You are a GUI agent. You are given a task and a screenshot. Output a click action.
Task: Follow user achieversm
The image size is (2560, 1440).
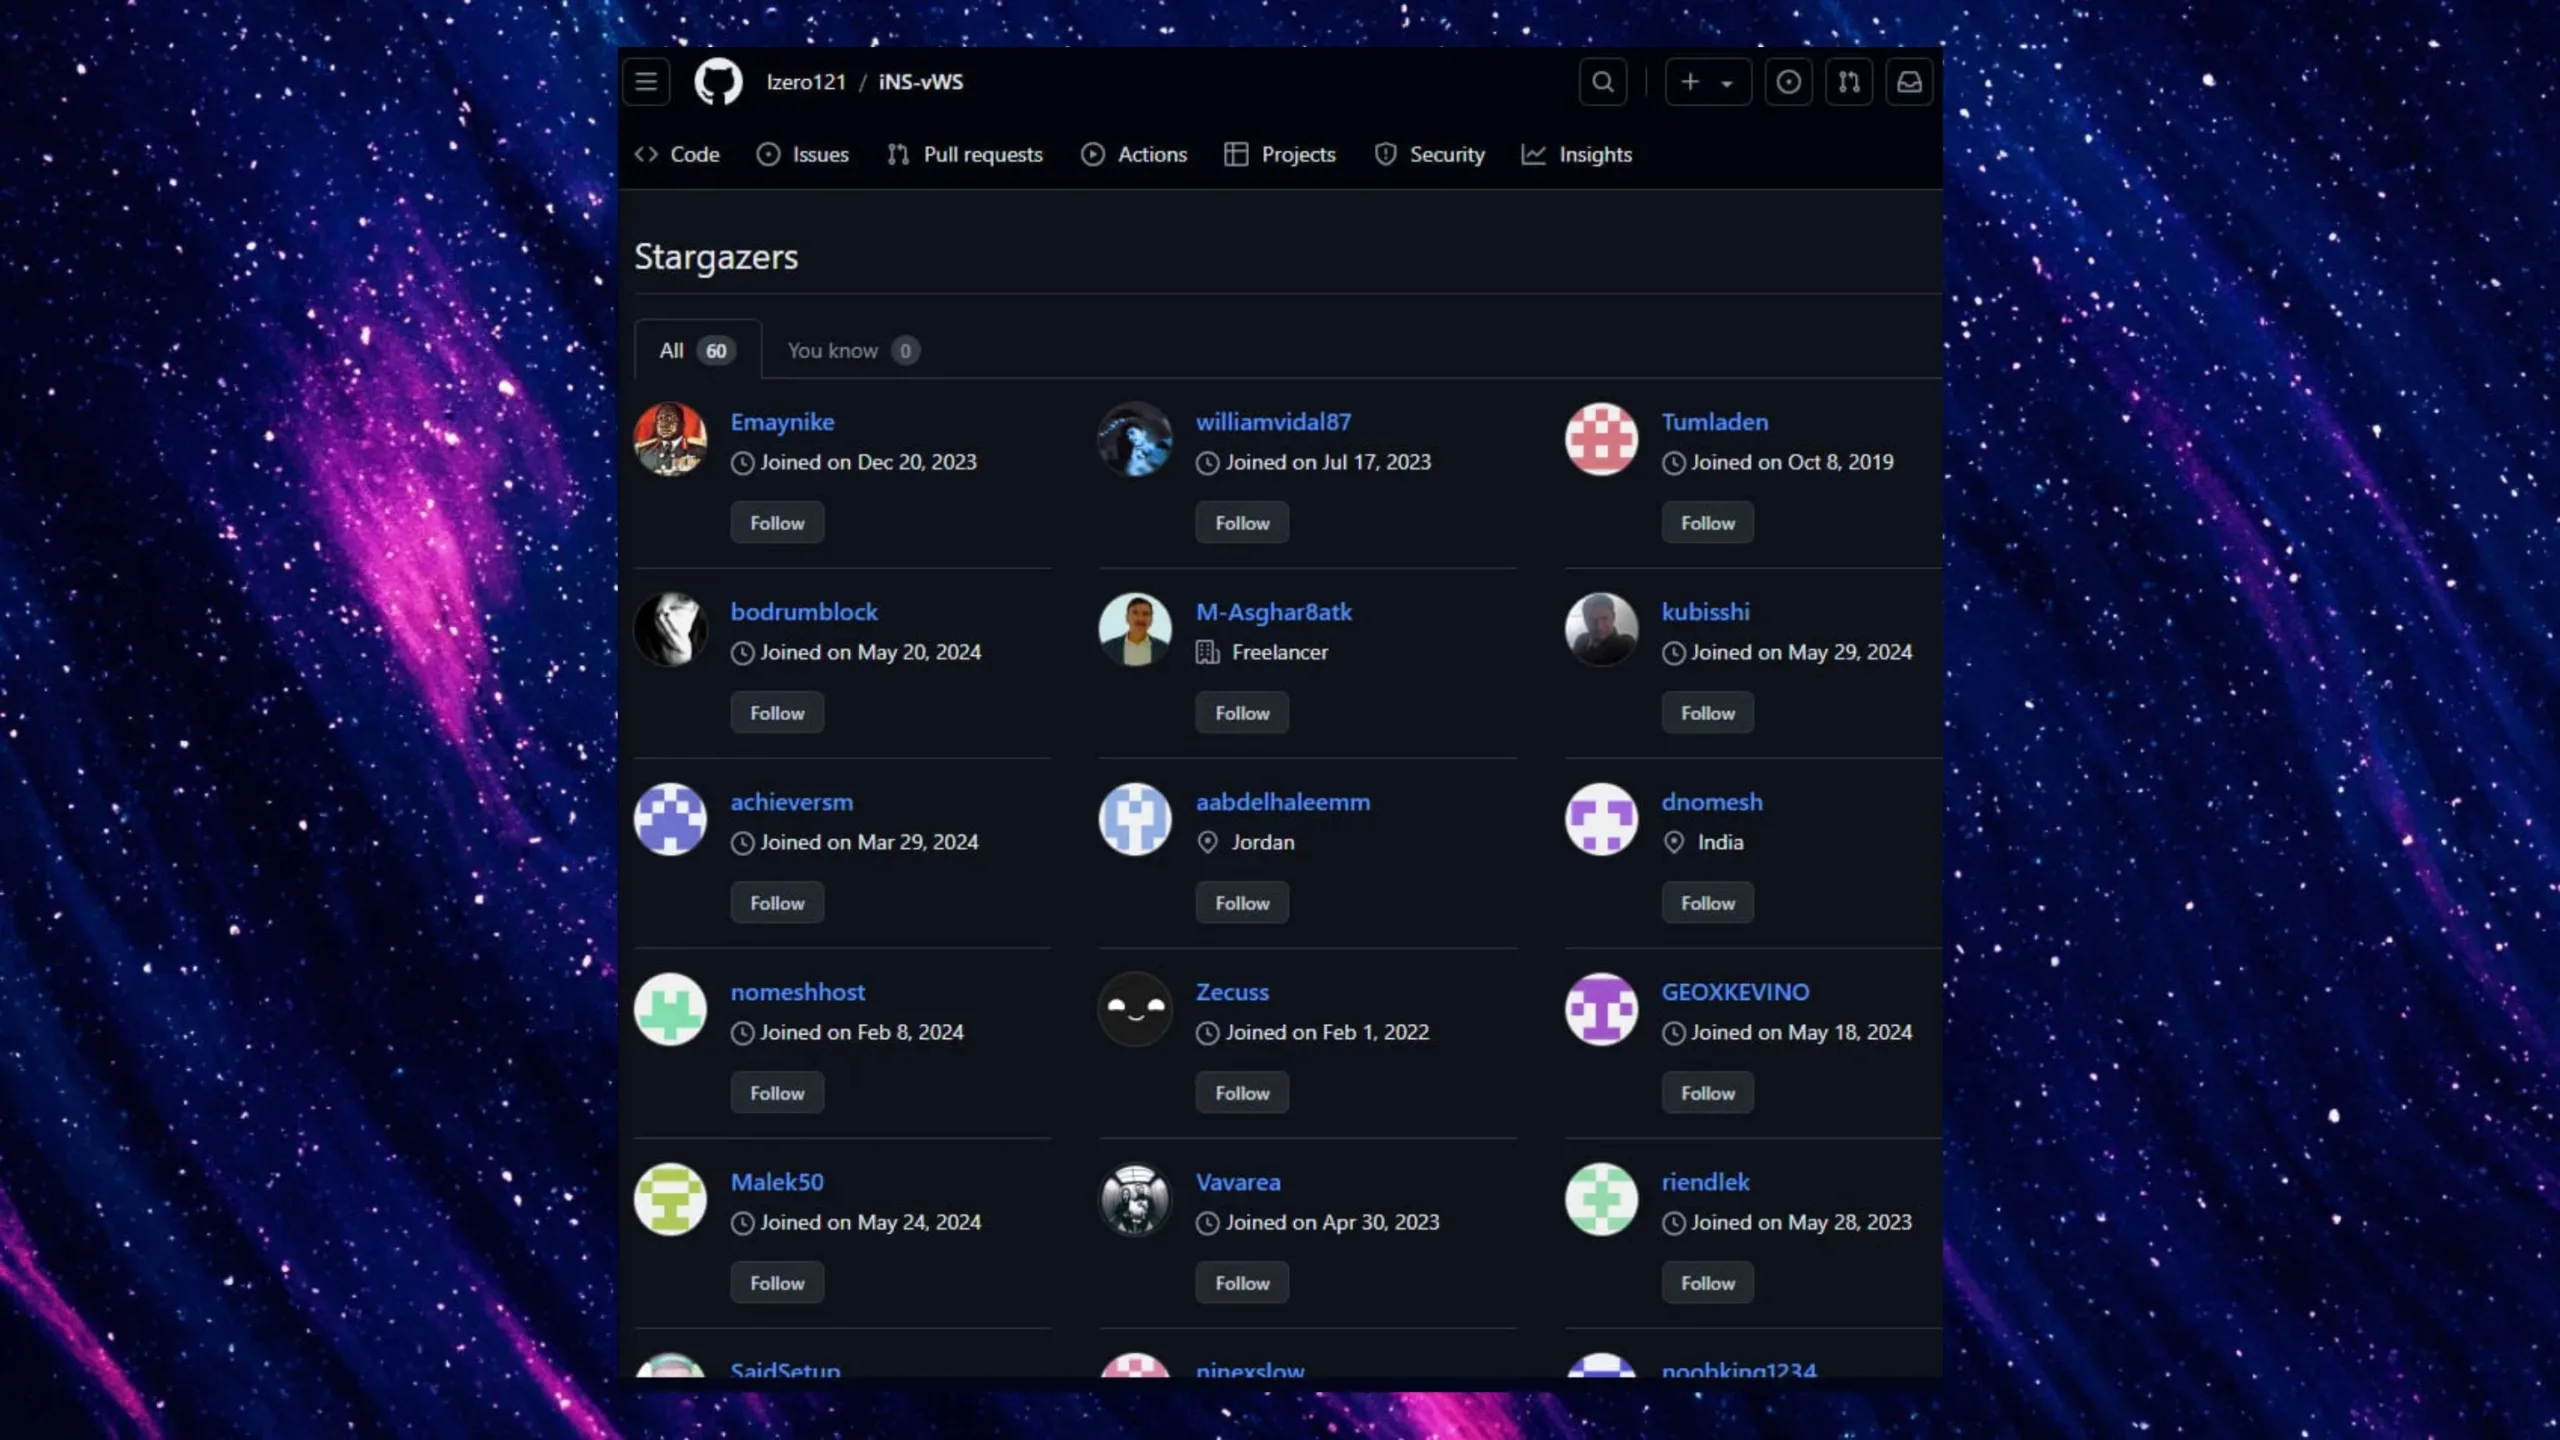777,903
